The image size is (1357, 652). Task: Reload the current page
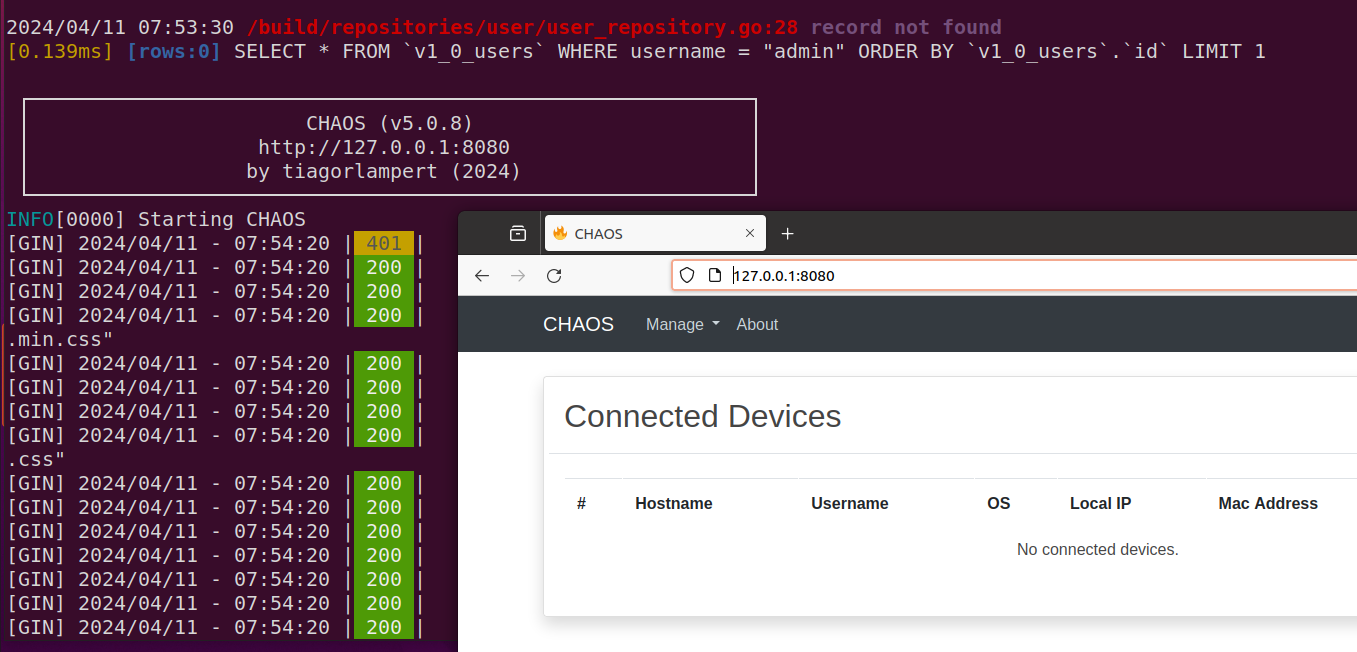pyautogui.click(x=554, y=276)
